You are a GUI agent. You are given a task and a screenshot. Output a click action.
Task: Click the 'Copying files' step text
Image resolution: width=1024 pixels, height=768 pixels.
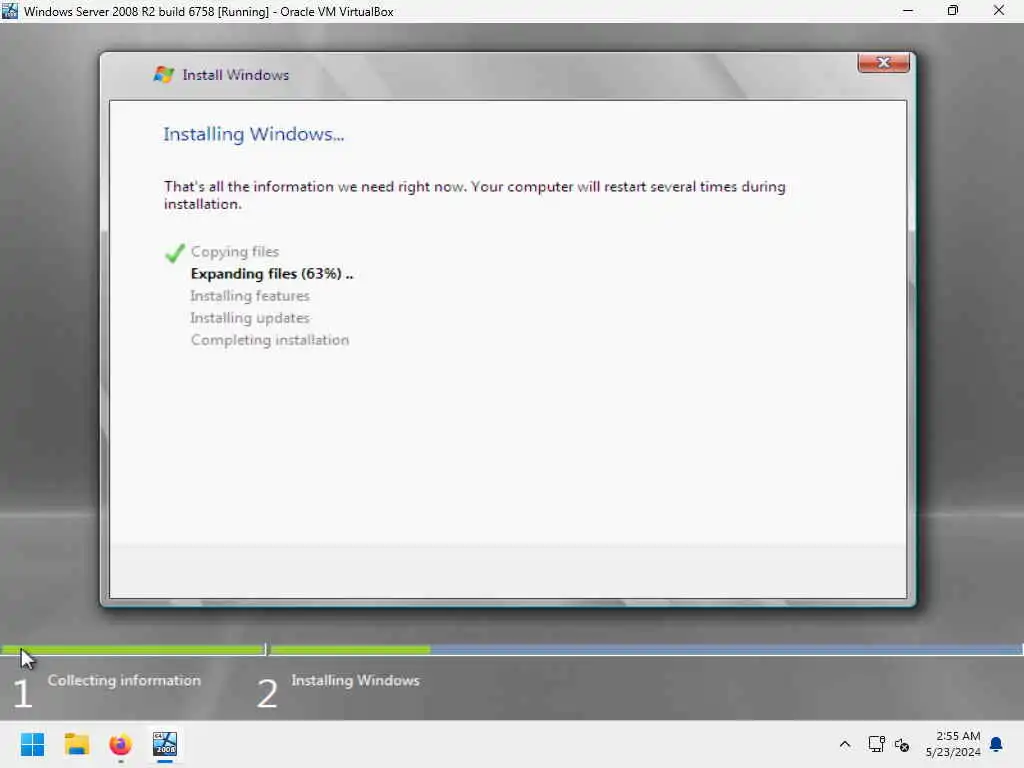[x=235, y=251]
